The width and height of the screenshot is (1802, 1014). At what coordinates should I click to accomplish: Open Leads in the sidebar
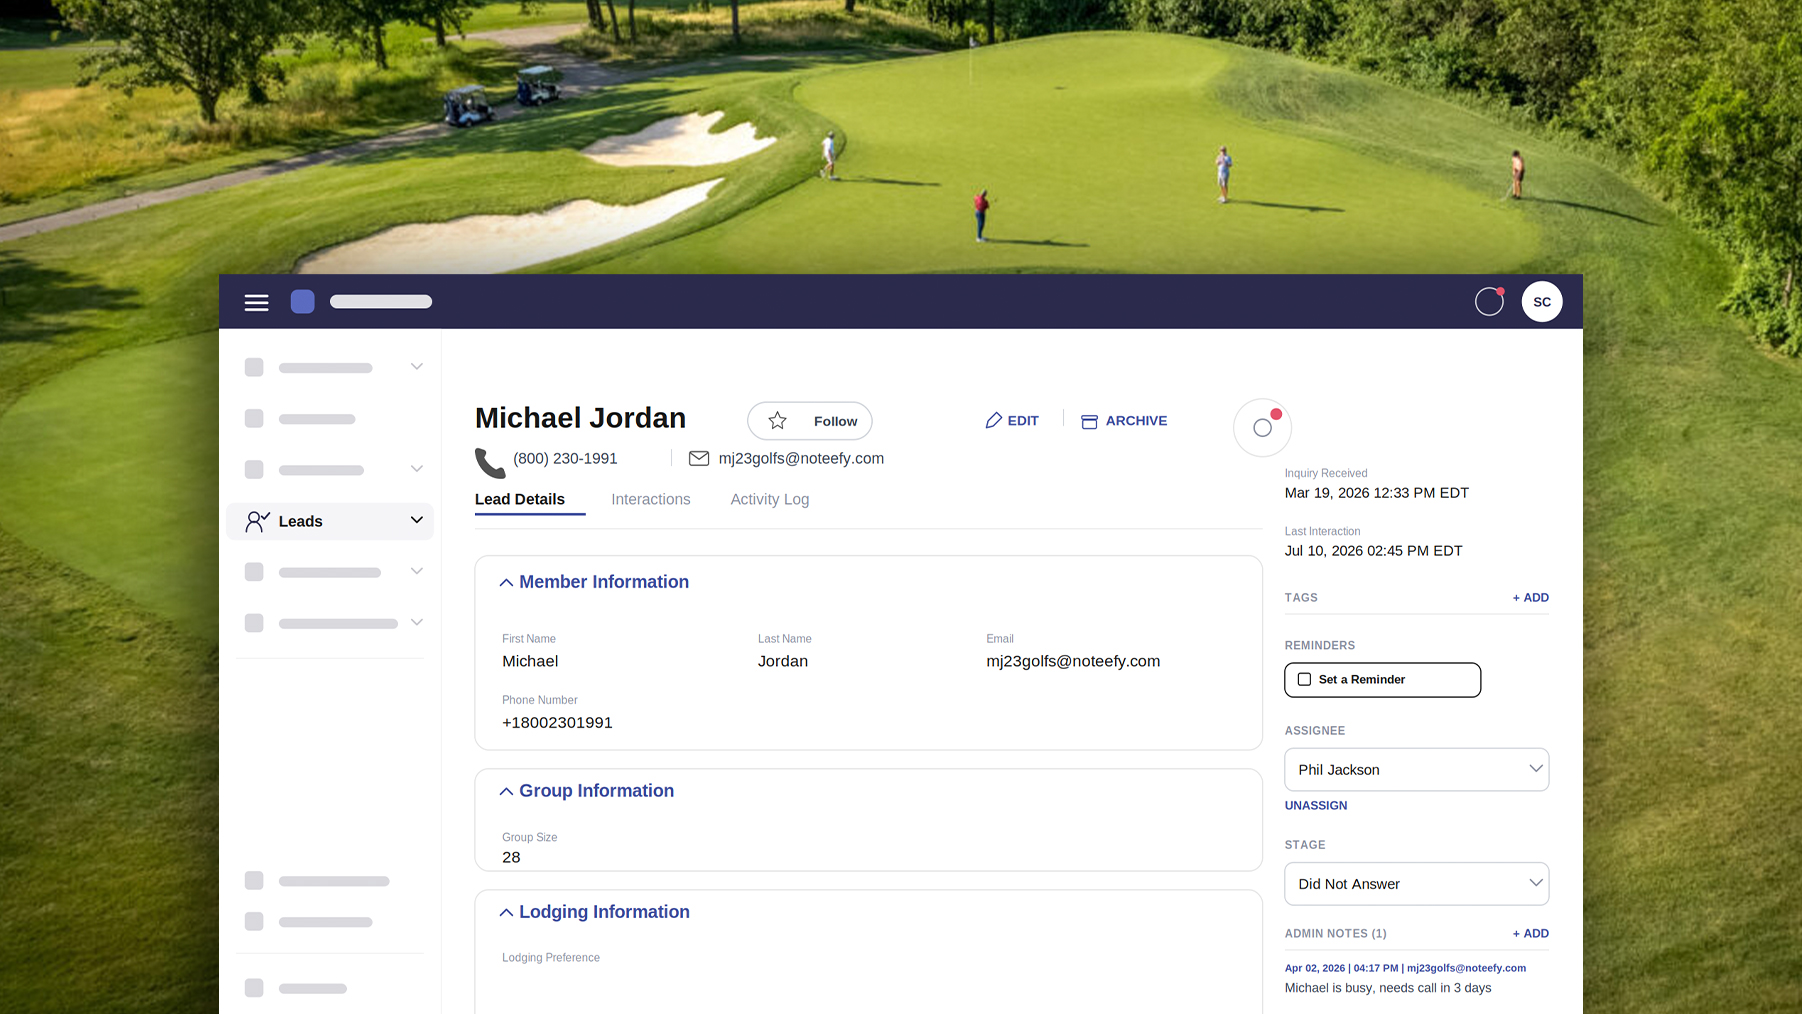click(x=330, y=521)
